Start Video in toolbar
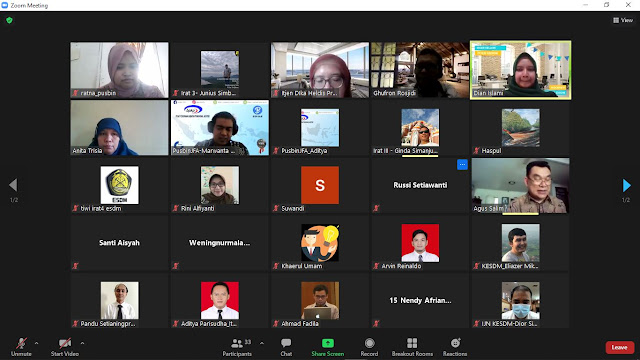This screenshot has height=360, width=640. click(x=64, y=347)
